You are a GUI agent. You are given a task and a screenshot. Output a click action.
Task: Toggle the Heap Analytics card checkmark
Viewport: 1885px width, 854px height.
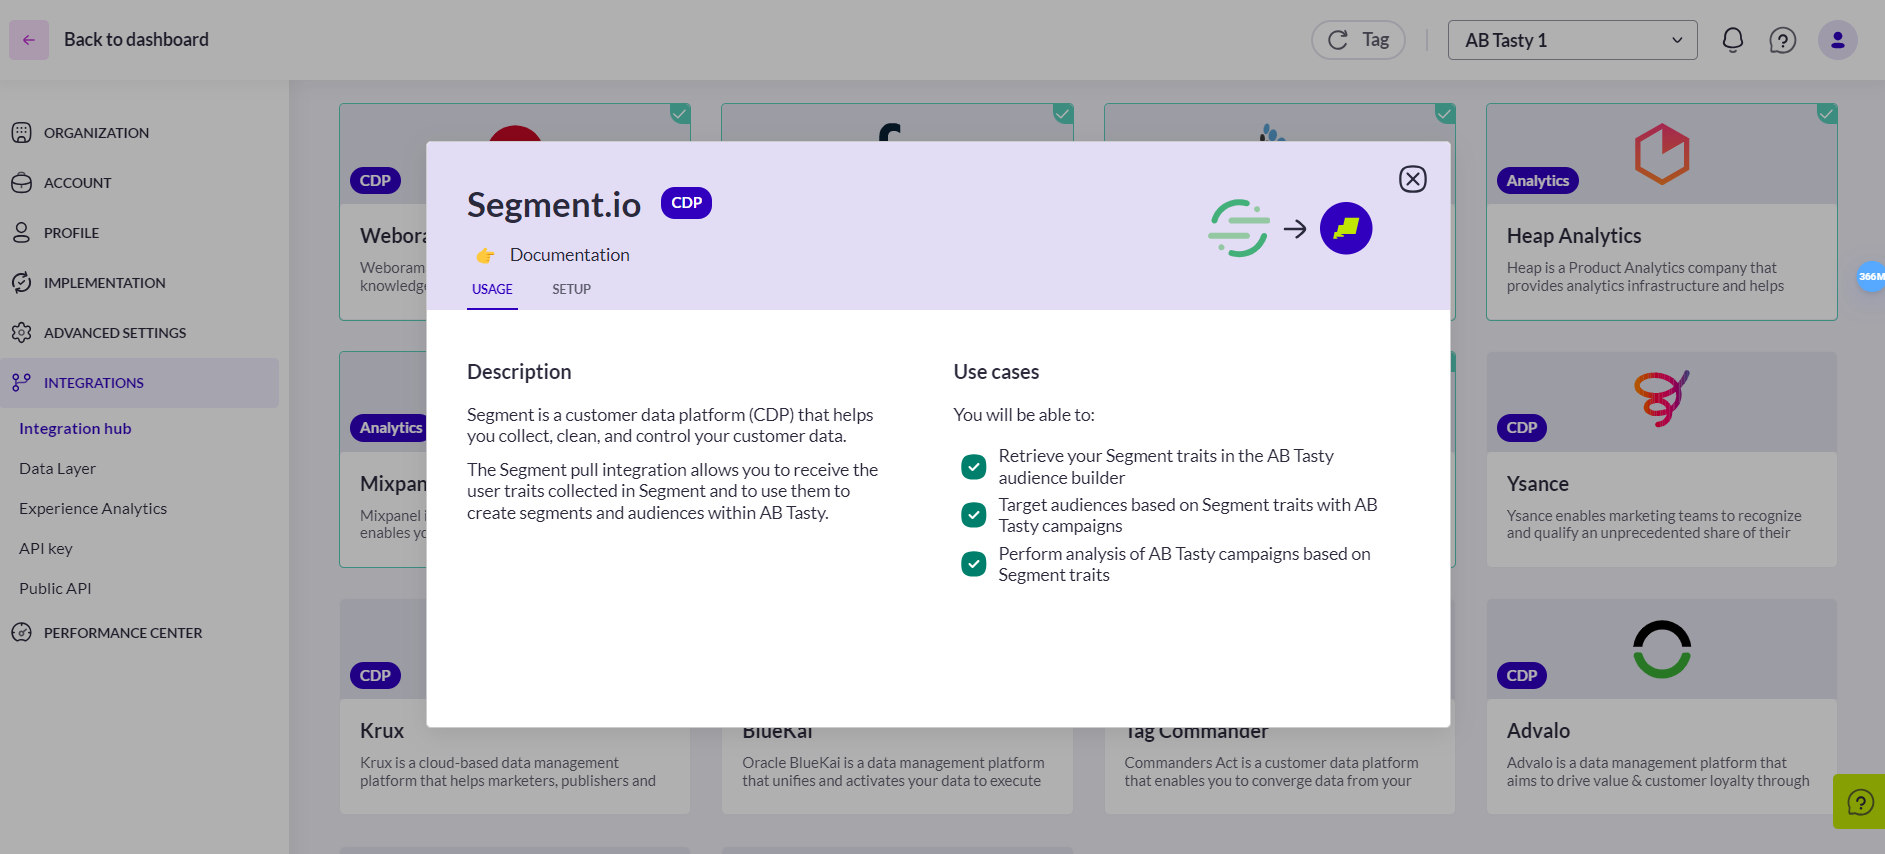coord(1827,114)
